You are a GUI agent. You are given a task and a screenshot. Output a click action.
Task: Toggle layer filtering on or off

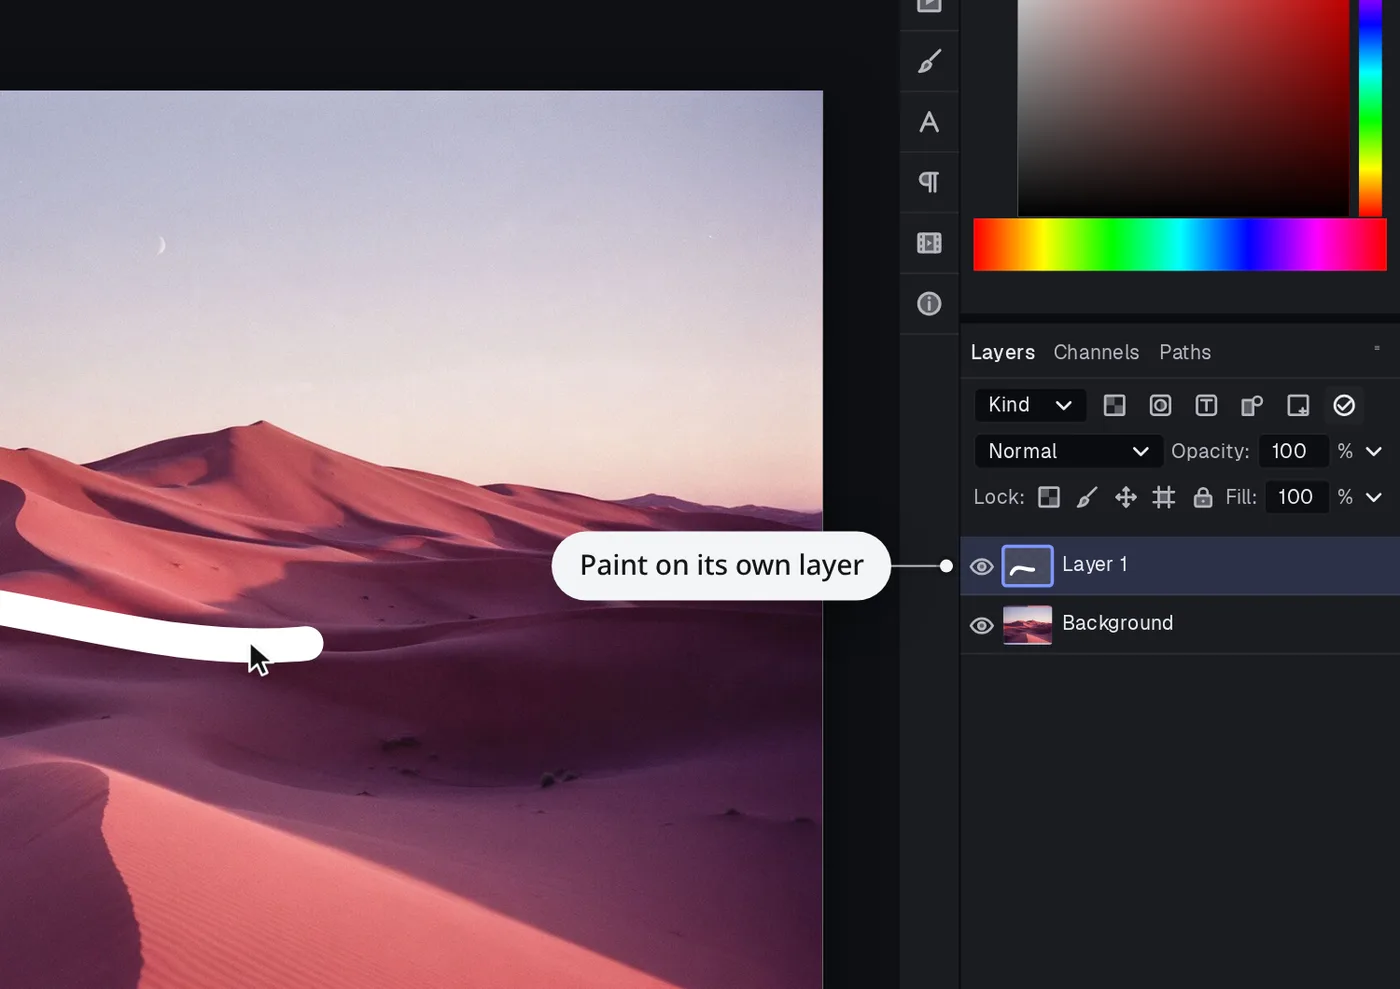1344,405
